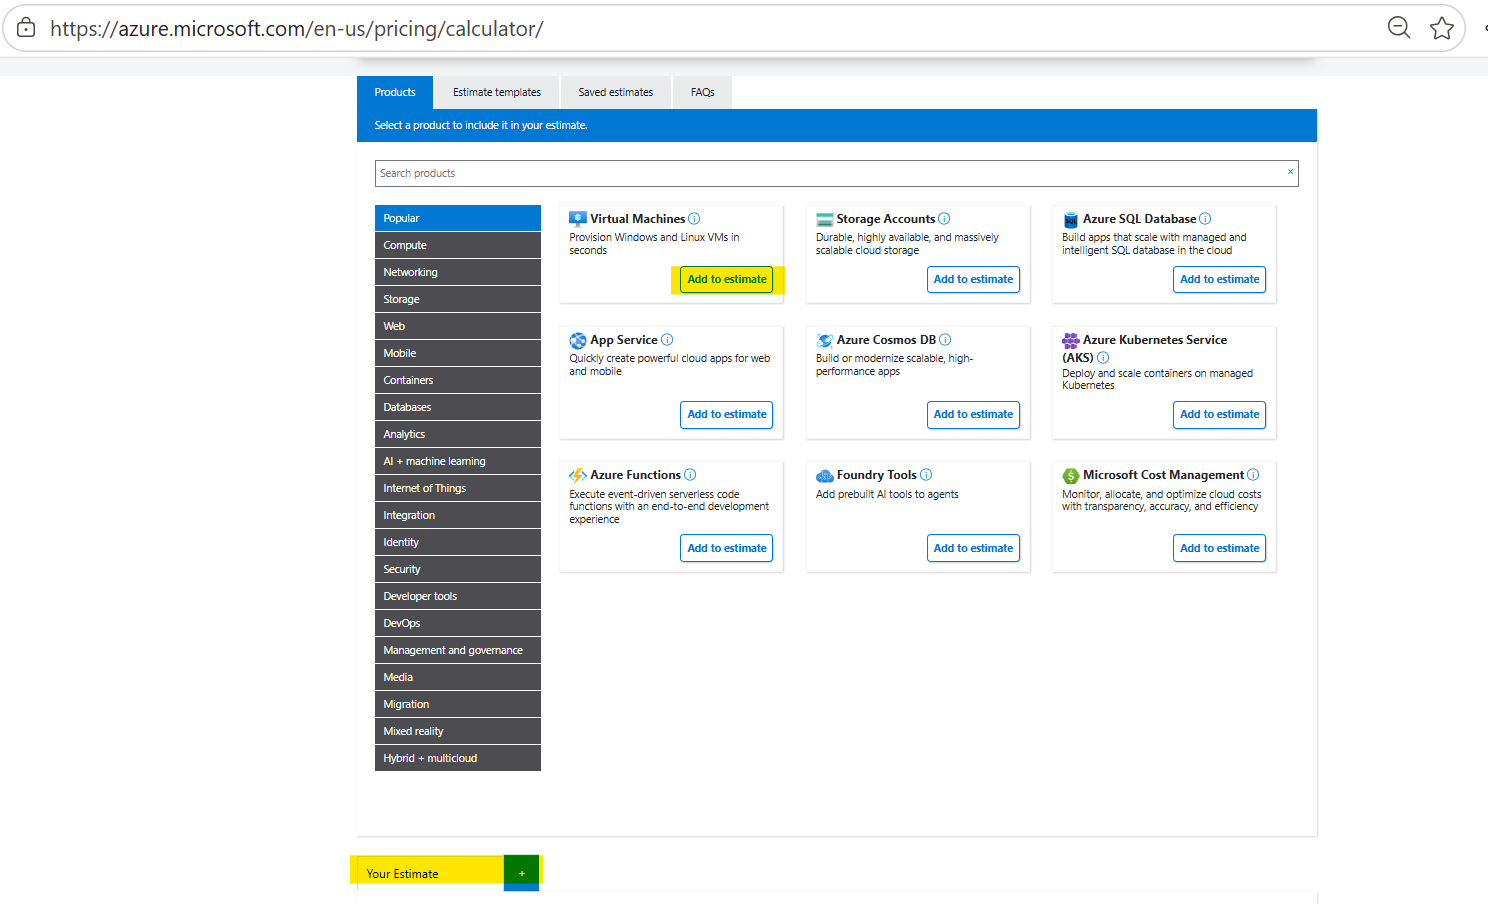Open the Azure Cosmos DB info icon

(945, 340)
